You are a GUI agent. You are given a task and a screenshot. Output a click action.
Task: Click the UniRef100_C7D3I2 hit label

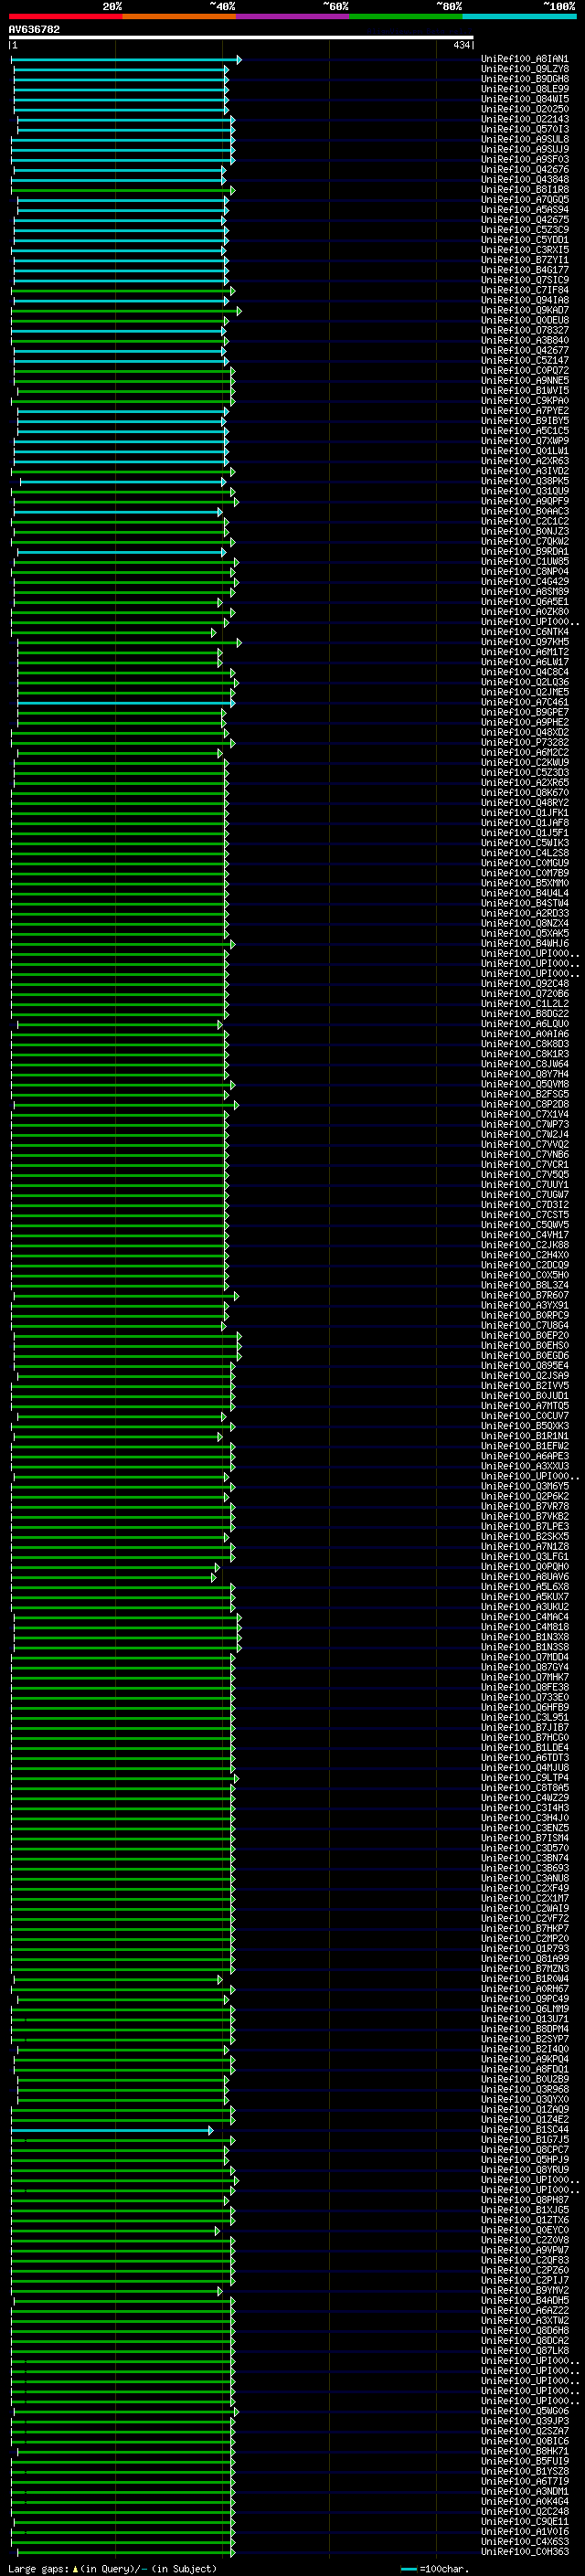point(524,1204)
